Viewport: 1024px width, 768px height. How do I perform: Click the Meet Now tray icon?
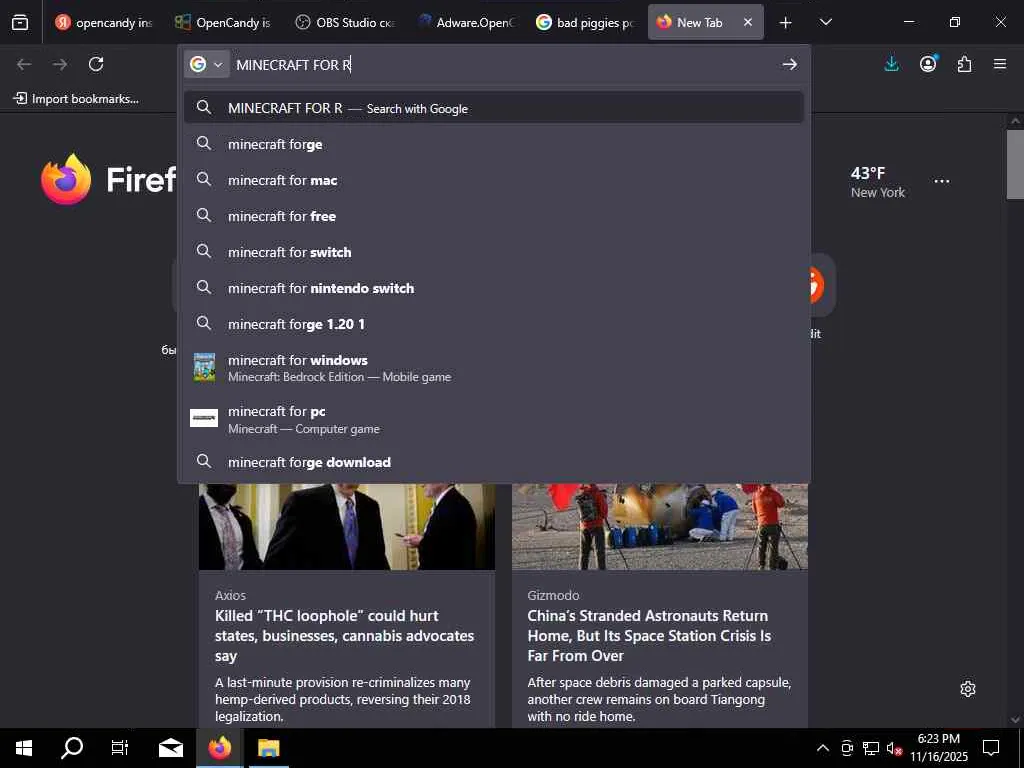(x=847, y=748)
